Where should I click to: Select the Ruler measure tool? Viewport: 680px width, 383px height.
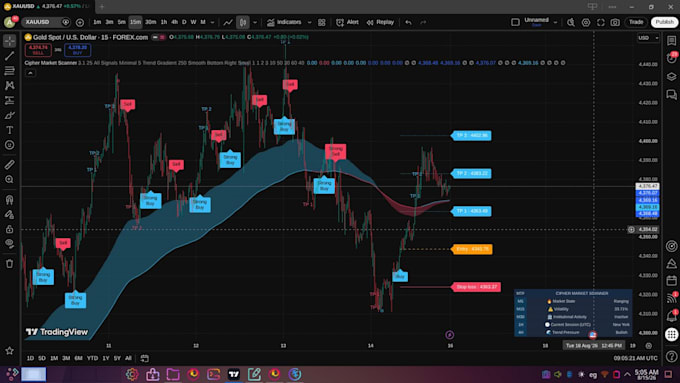click(9, 164)
